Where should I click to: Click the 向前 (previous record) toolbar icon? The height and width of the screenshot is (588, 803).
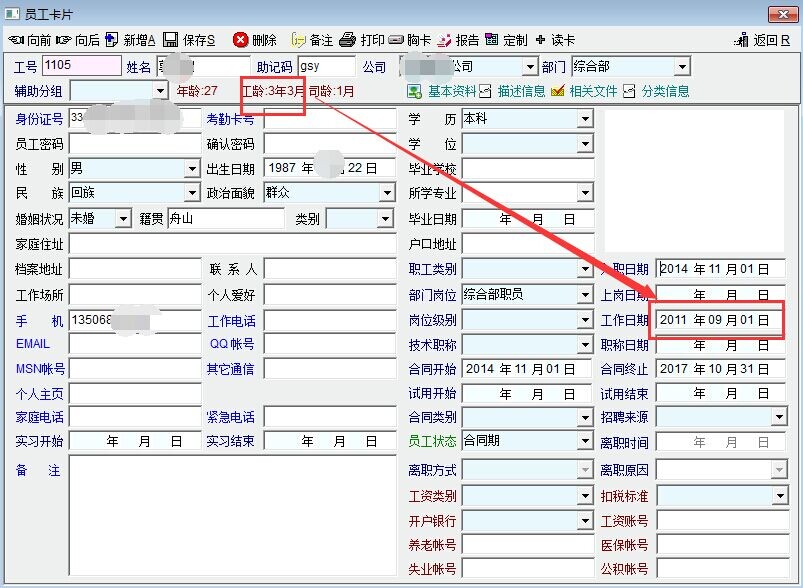[x=16, y=40]
